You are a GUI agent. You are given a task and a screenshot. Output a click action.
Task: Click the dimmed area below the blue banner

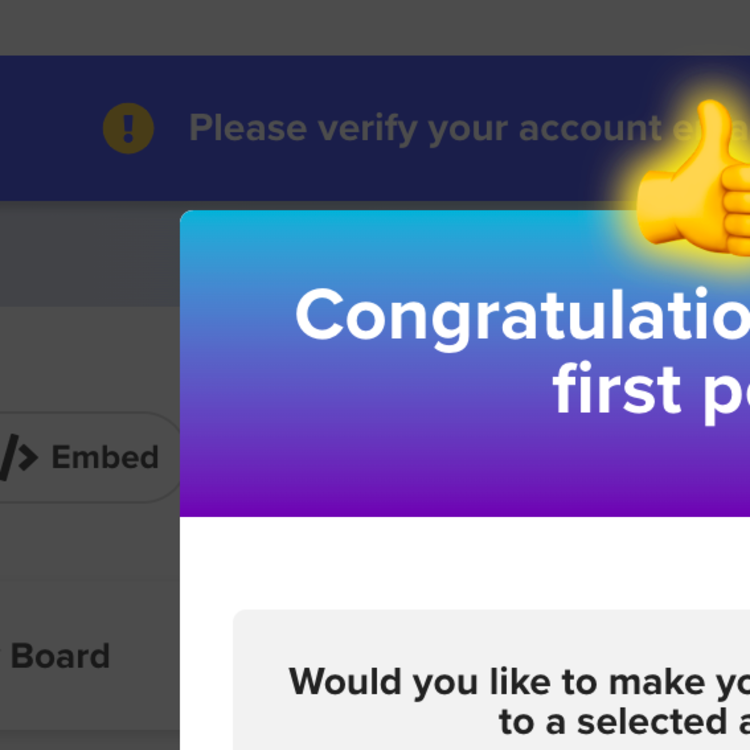[x=90, y=255]
